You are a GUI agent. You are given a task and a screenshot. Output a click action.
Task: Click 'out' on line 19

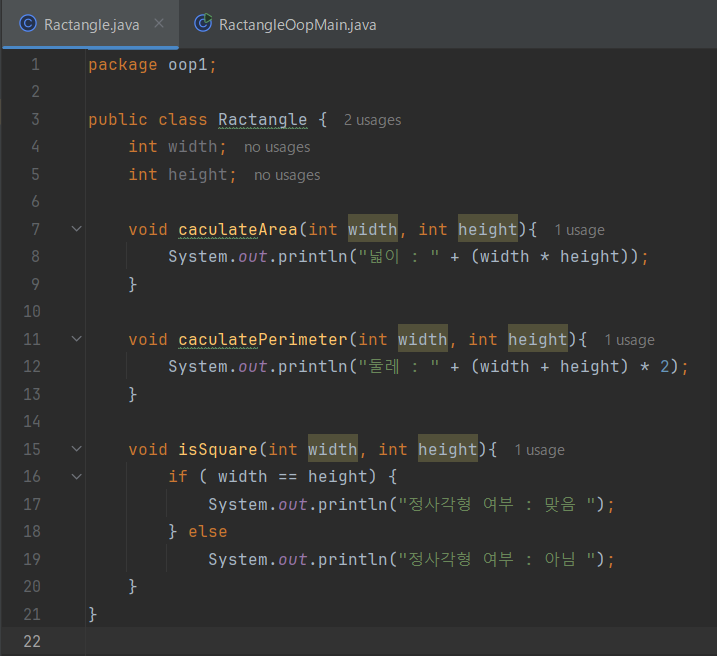click(x=293, y=560)
